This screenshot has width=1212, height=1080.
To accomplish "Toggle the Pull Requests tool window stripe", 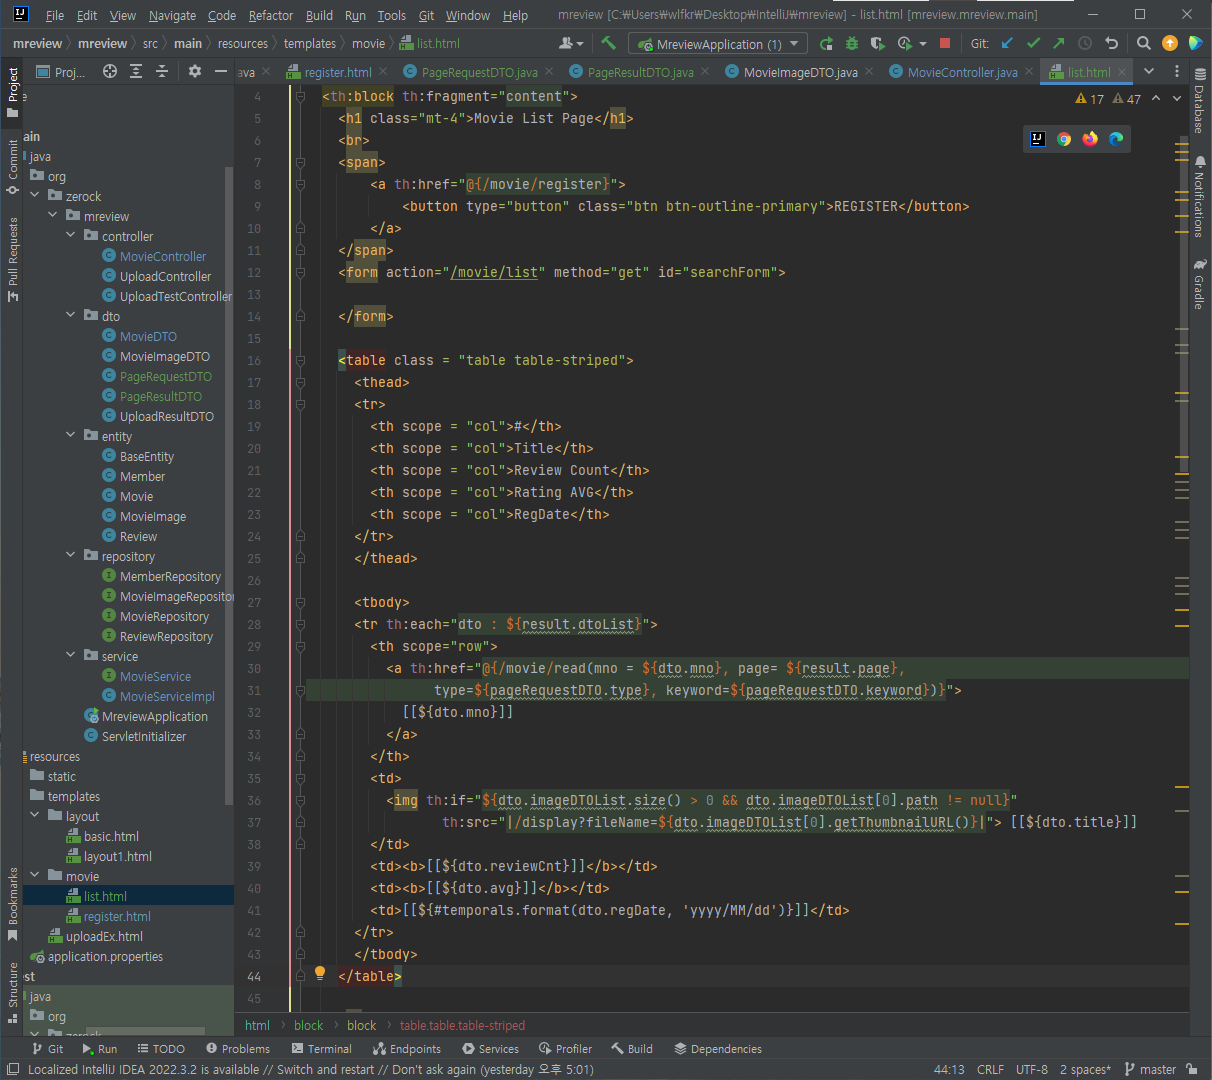I will coord(13,259).
